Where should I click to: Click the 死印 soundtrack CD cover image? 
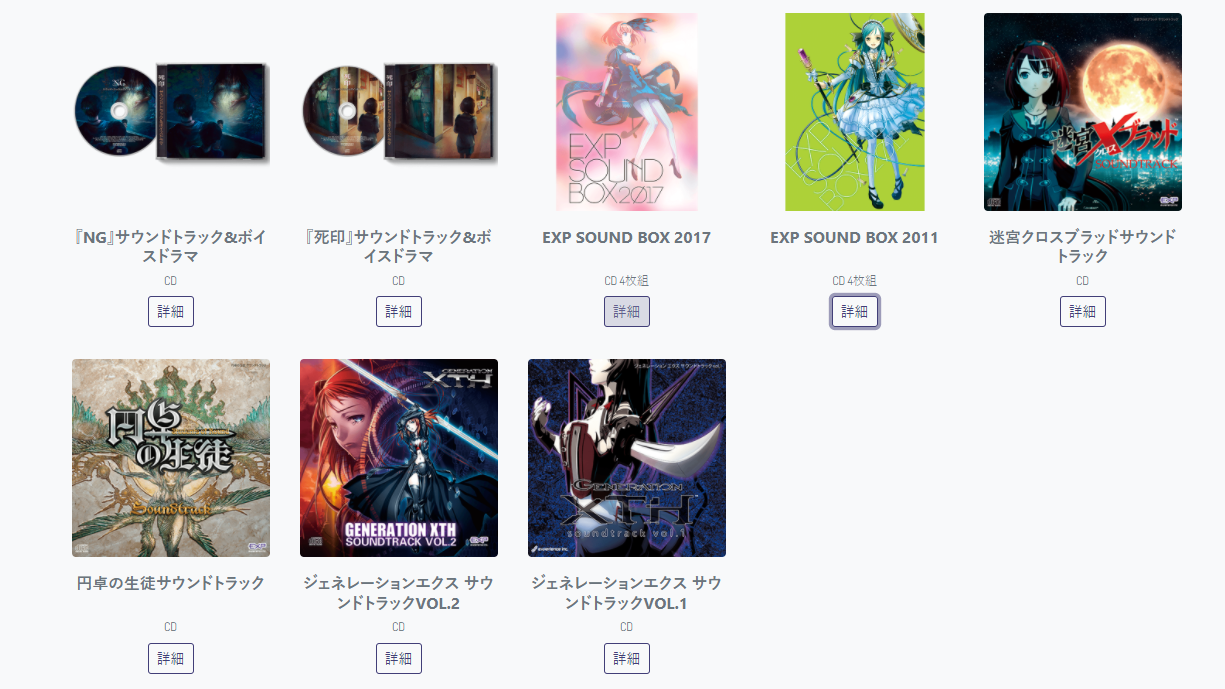click(x=399, y=112)
